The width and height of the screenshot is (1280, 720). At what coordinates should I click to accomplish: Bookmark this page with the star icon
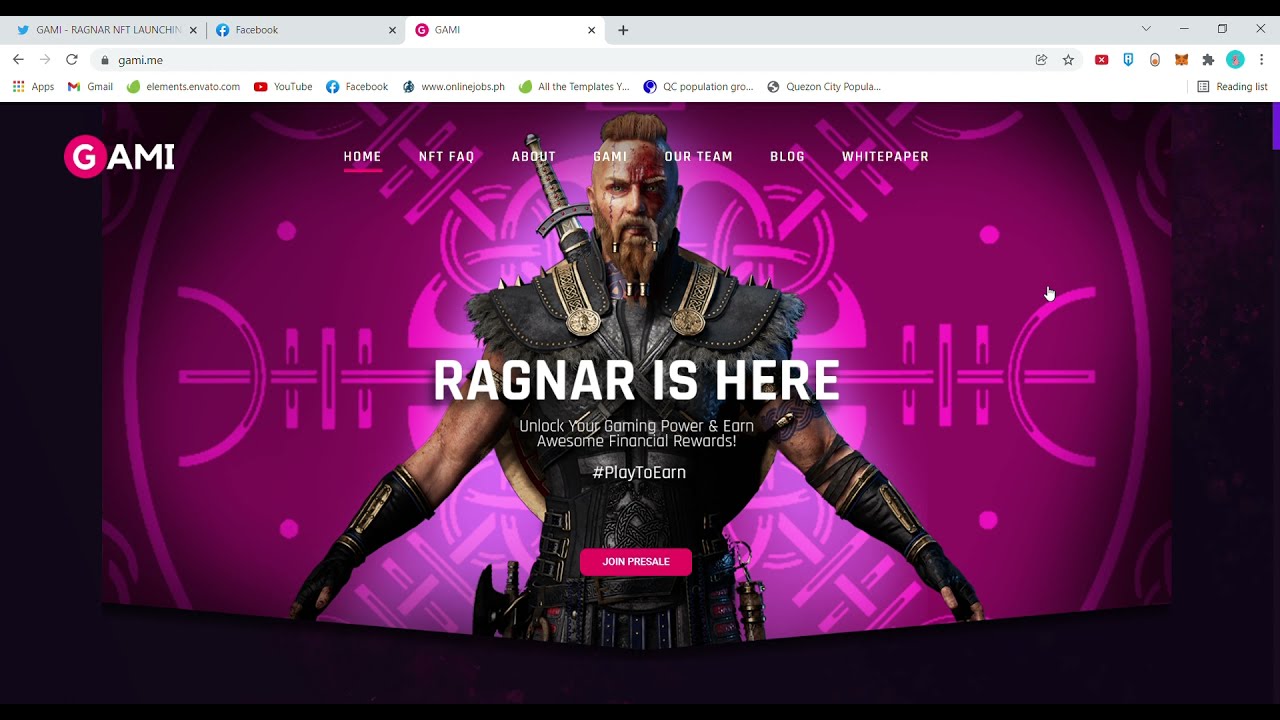tap(1068, 60)
